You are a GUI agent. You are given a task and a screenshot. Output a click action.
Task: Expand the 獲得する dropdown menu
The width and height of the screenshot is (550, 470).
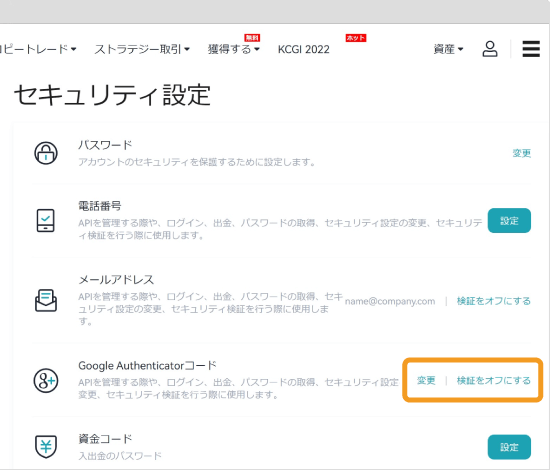click(234, 49)
